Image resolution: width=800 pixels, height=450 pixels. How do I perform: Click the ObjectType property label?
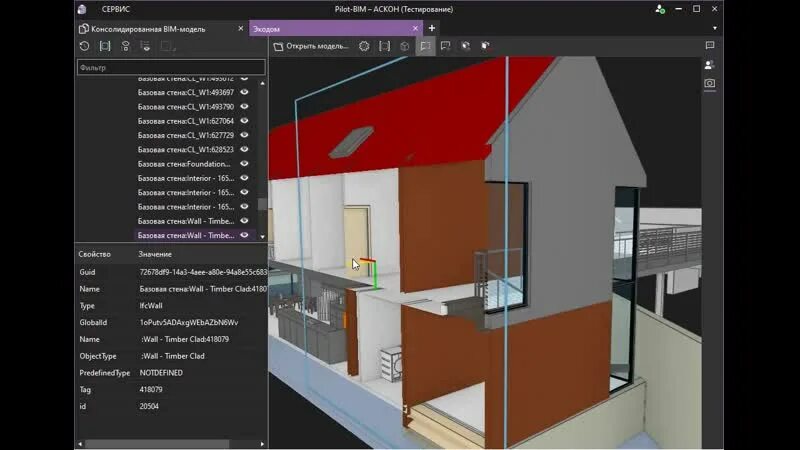click(x=98, y=356)
